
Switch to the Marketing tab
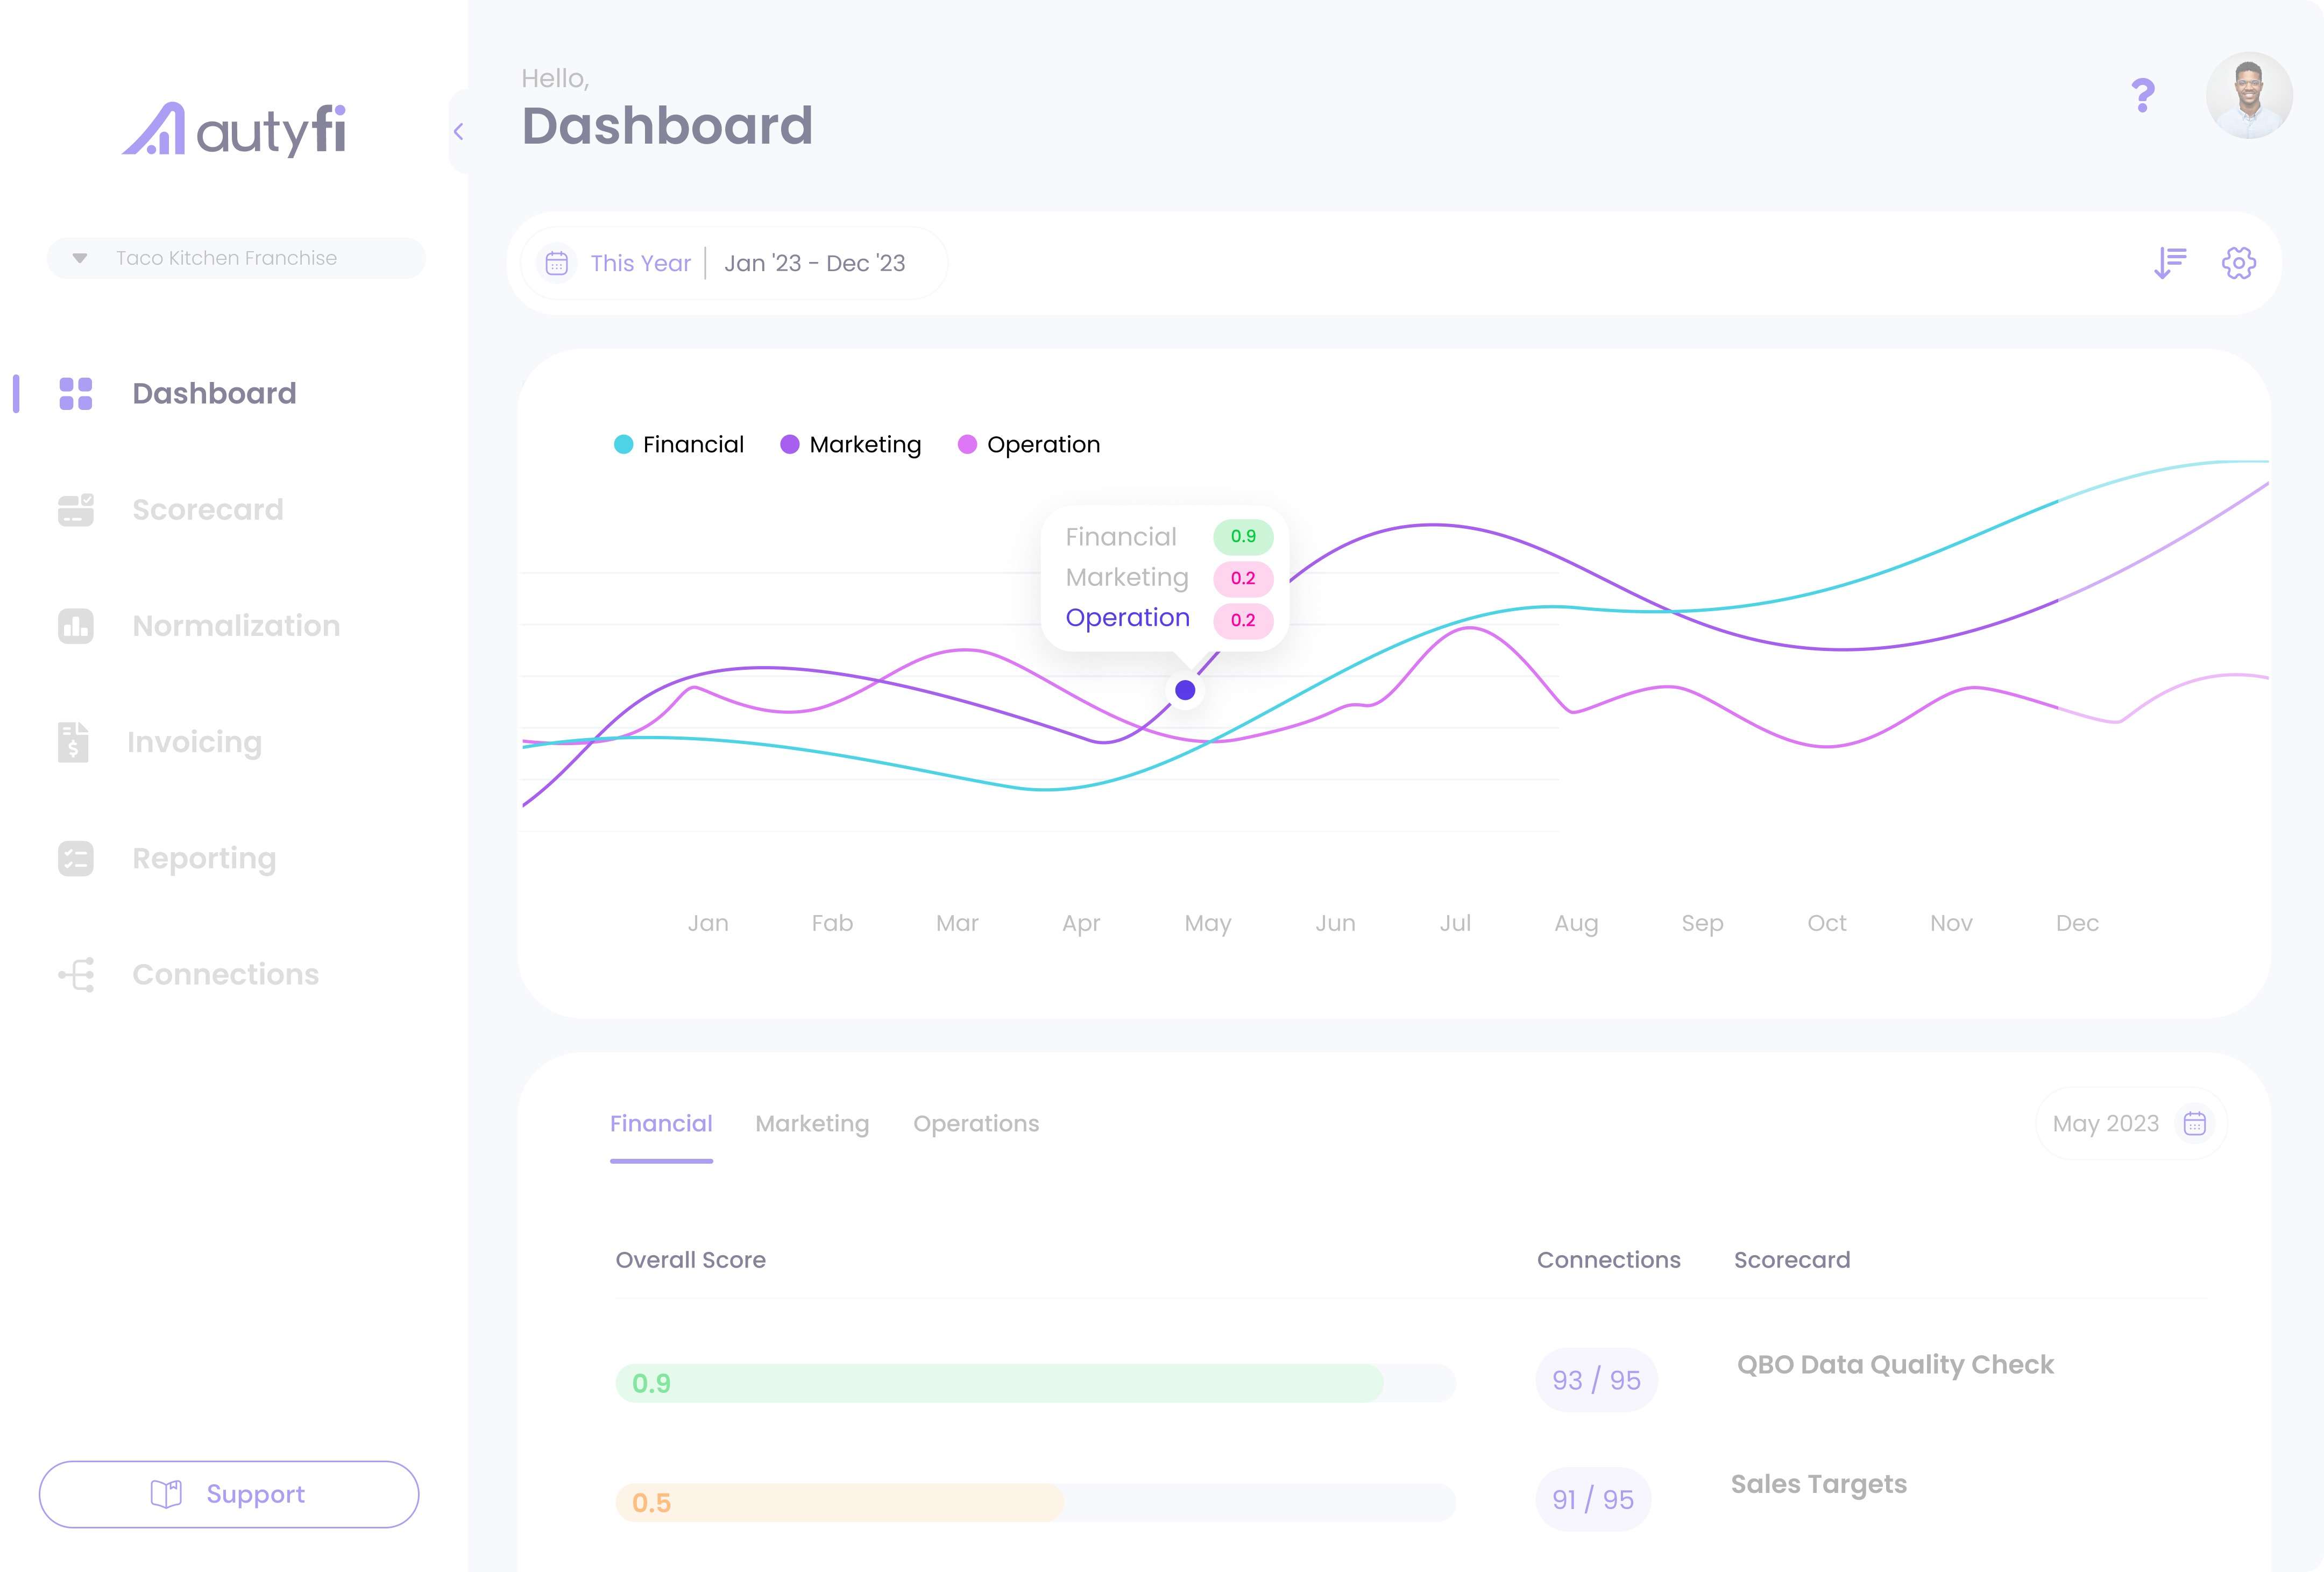coord(812,1124)
